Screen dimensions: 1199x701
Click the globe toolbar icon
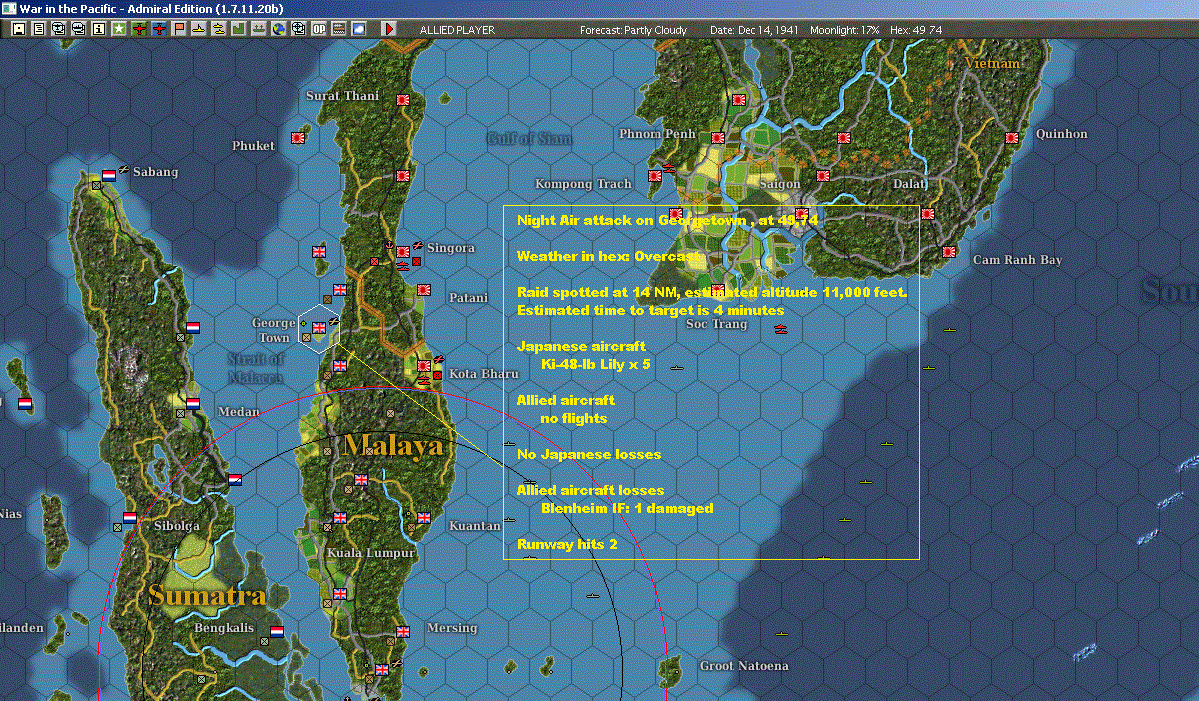(279, 29)
